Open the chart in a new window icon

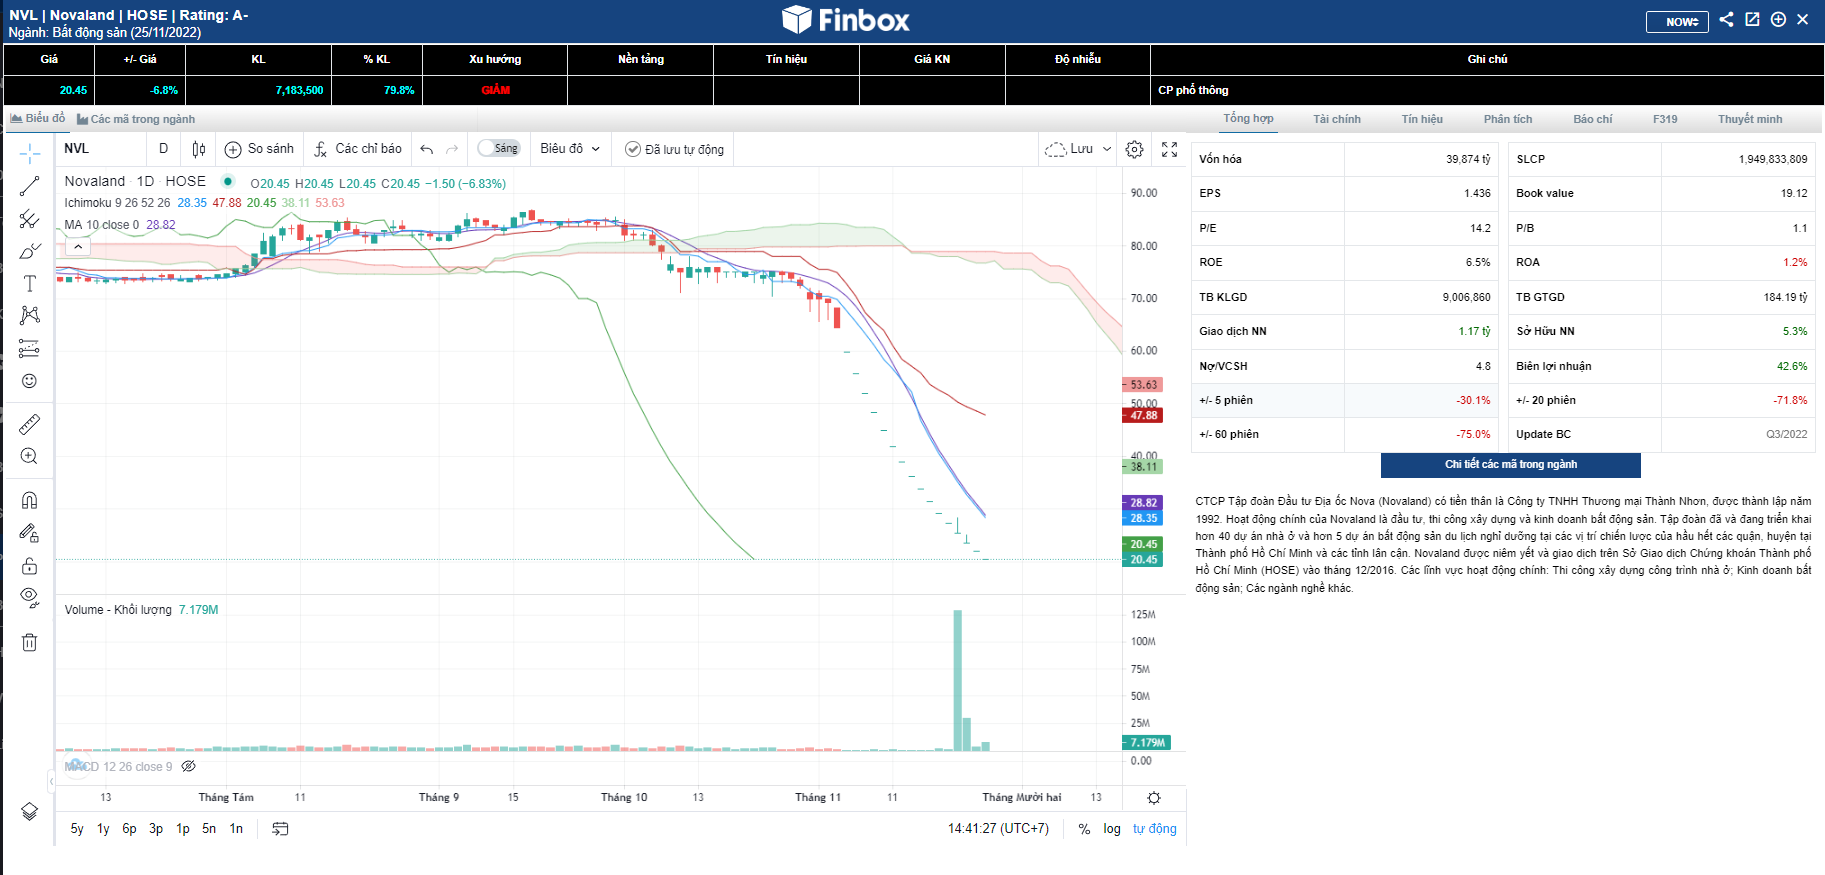1752,19
